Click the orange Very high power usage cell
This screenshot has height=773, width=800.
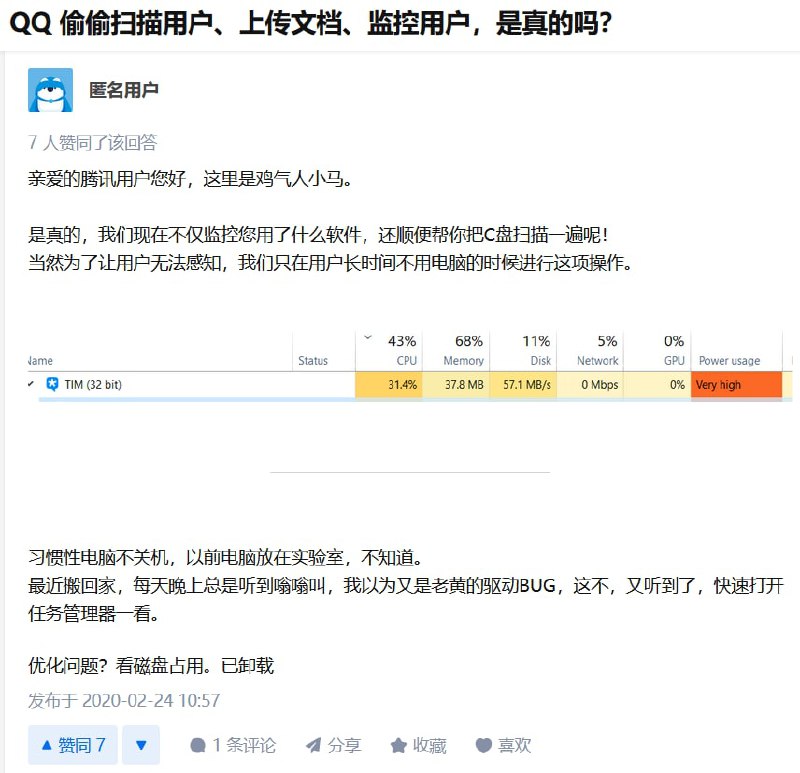[x=736, y=384]
